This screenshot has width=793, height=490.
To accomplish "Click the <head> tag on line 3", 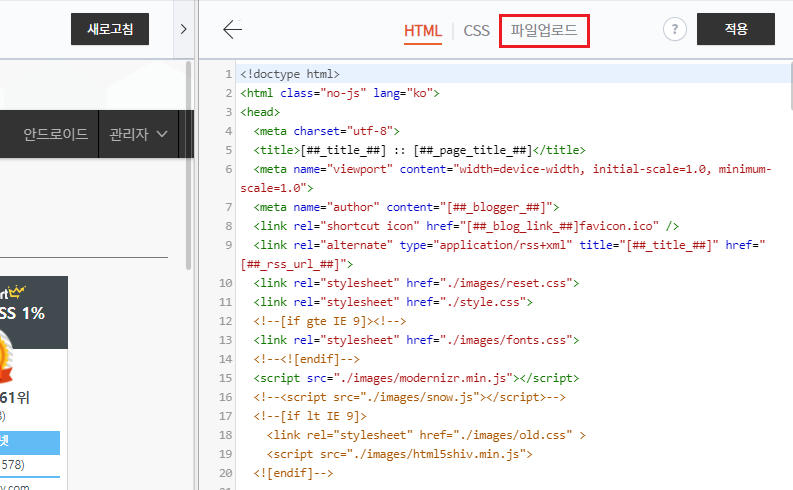I will pyautogui.click(x=260, y=112).
